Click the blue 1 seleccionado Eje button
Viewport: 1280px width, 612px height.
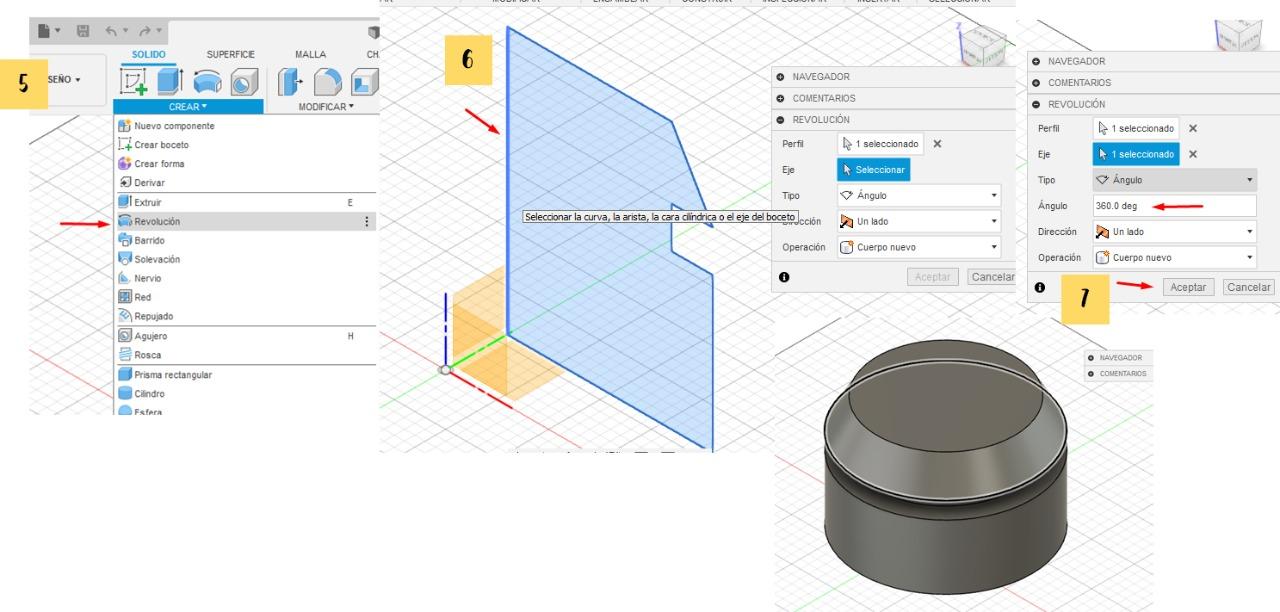coord(1136,154)
